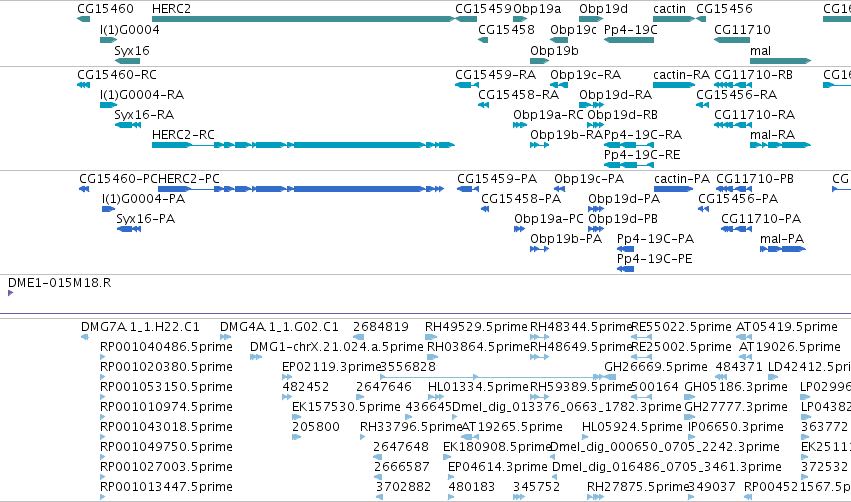Click the Obp19c-PA protein label

click(589, 179)
